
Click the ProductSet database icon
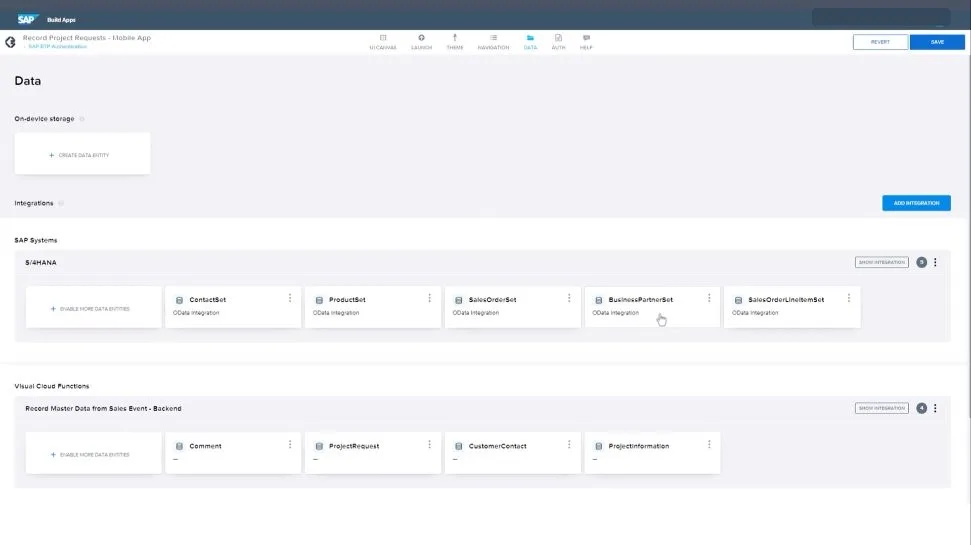click(x=319, y=300)
